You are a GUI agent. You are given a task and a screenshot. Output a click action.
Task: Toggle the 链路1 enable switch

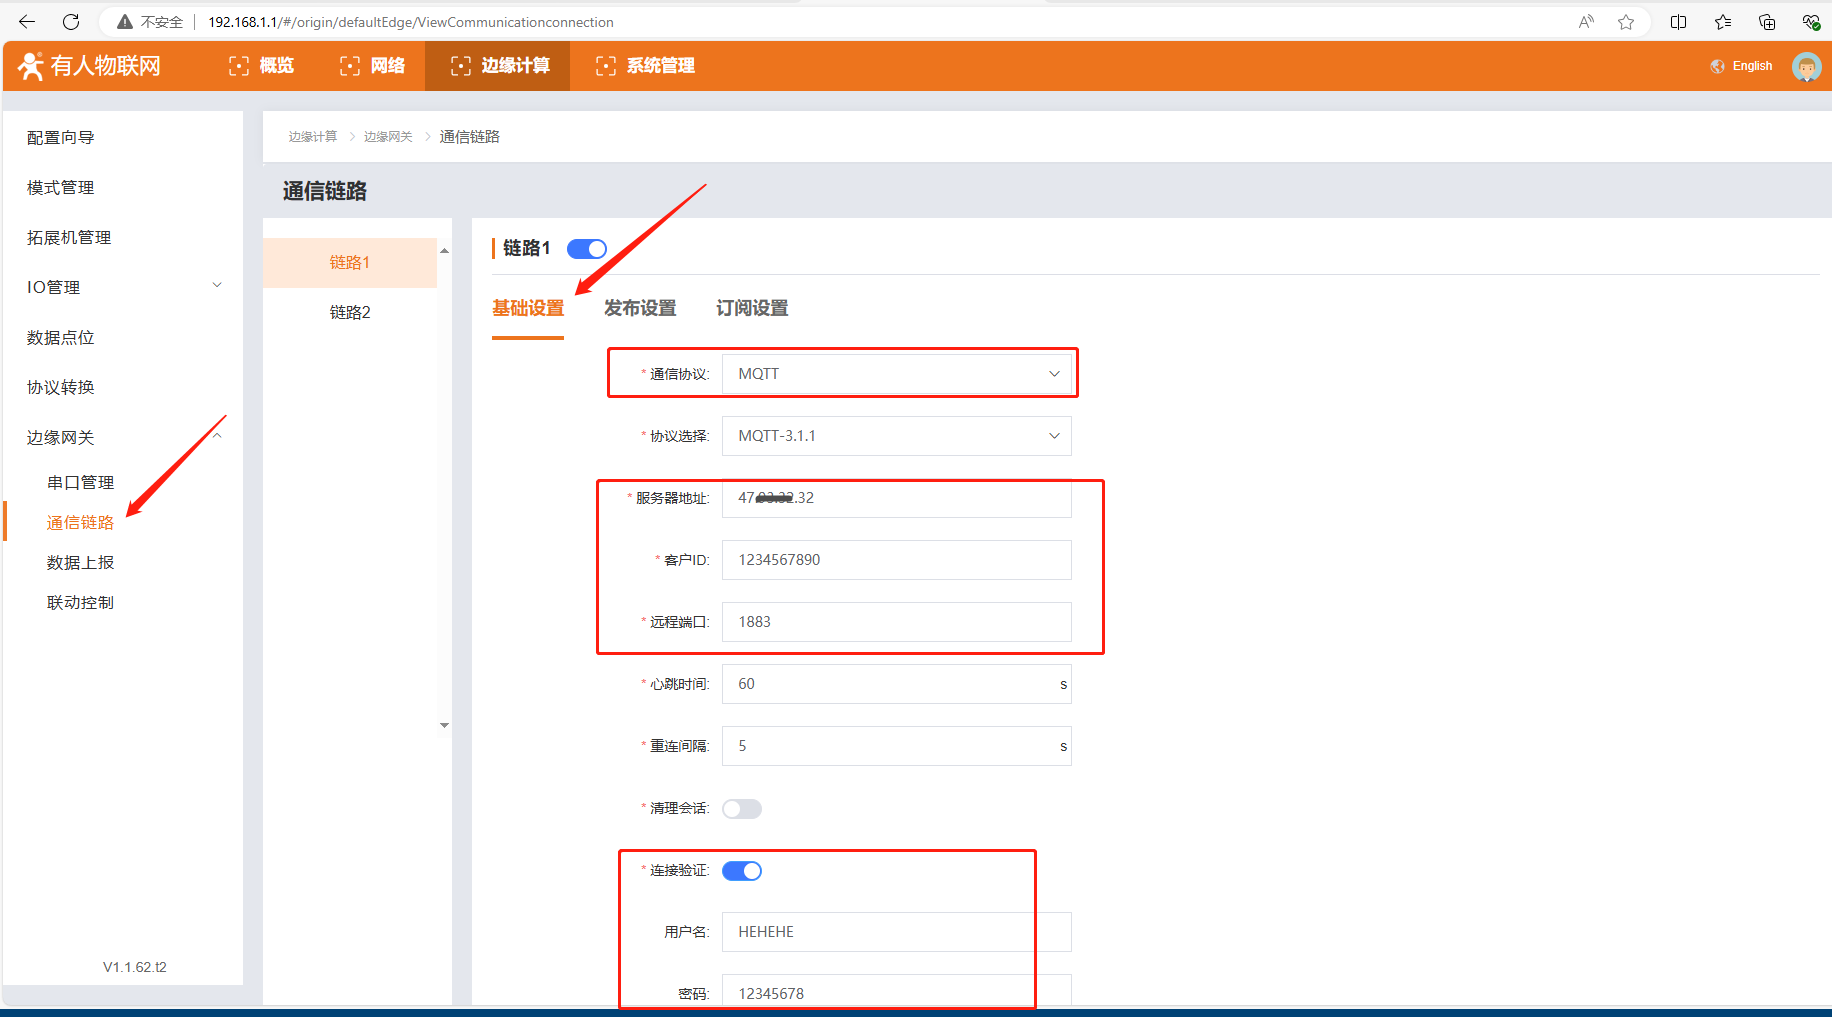[x=587, y=249]
